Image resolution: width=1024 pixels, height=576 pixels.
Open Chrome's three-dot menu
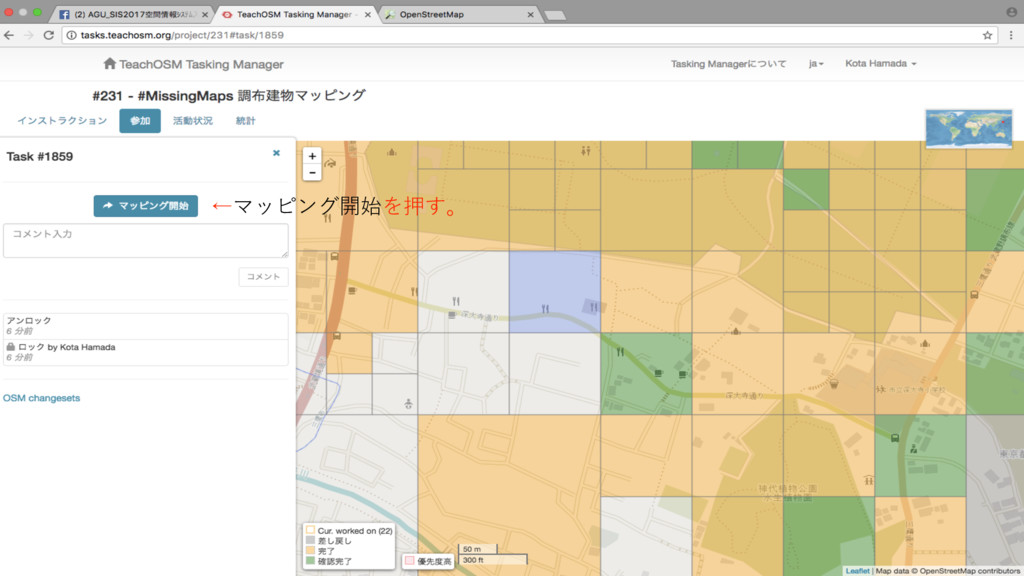1009,34
